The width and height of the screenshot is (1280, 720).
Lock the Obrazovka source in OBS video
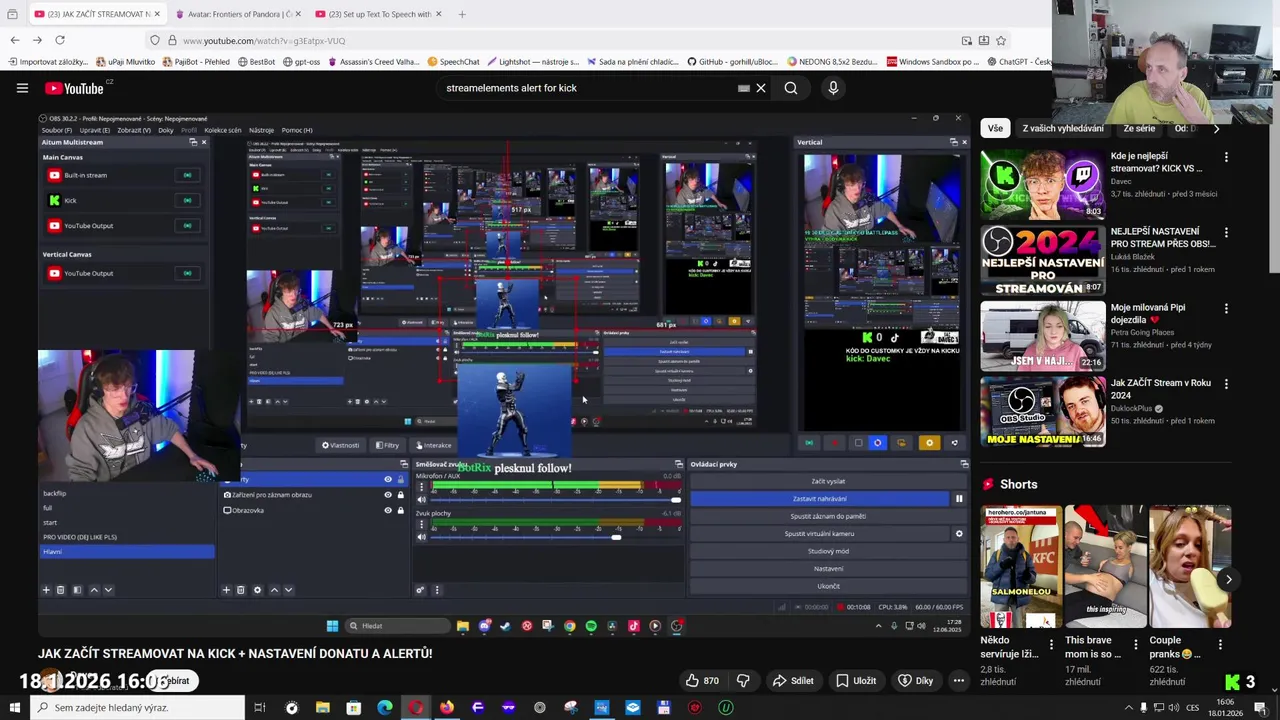point(401,510)
